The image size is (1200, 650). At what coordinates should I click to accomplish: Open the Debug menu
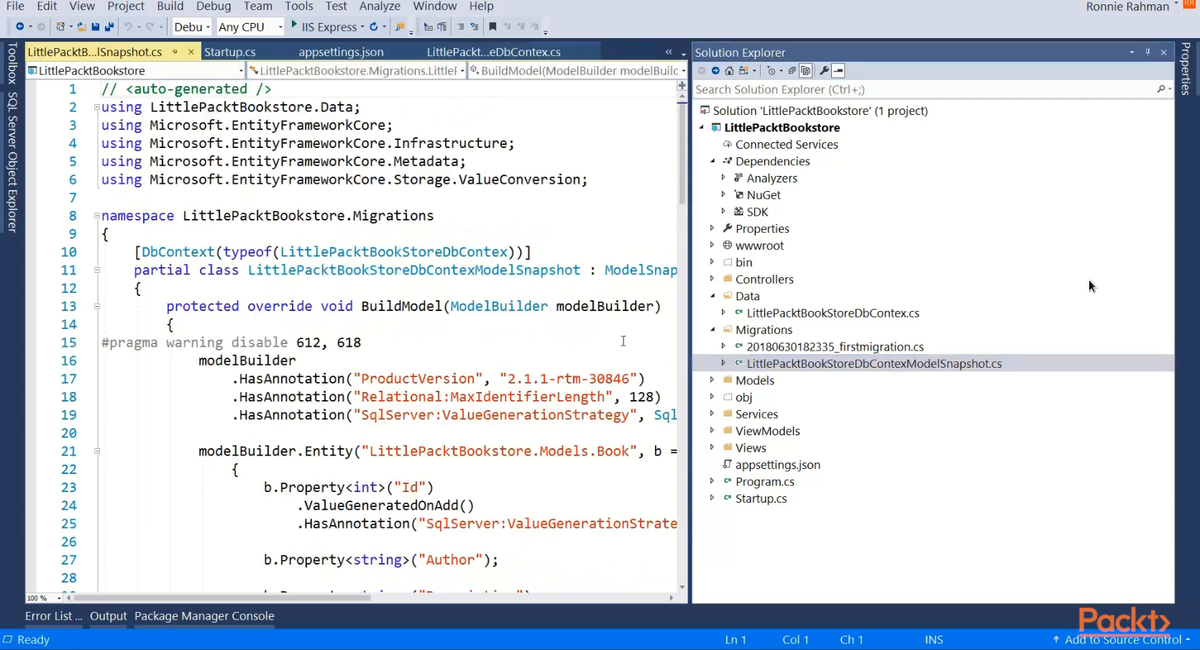[213, 6]
